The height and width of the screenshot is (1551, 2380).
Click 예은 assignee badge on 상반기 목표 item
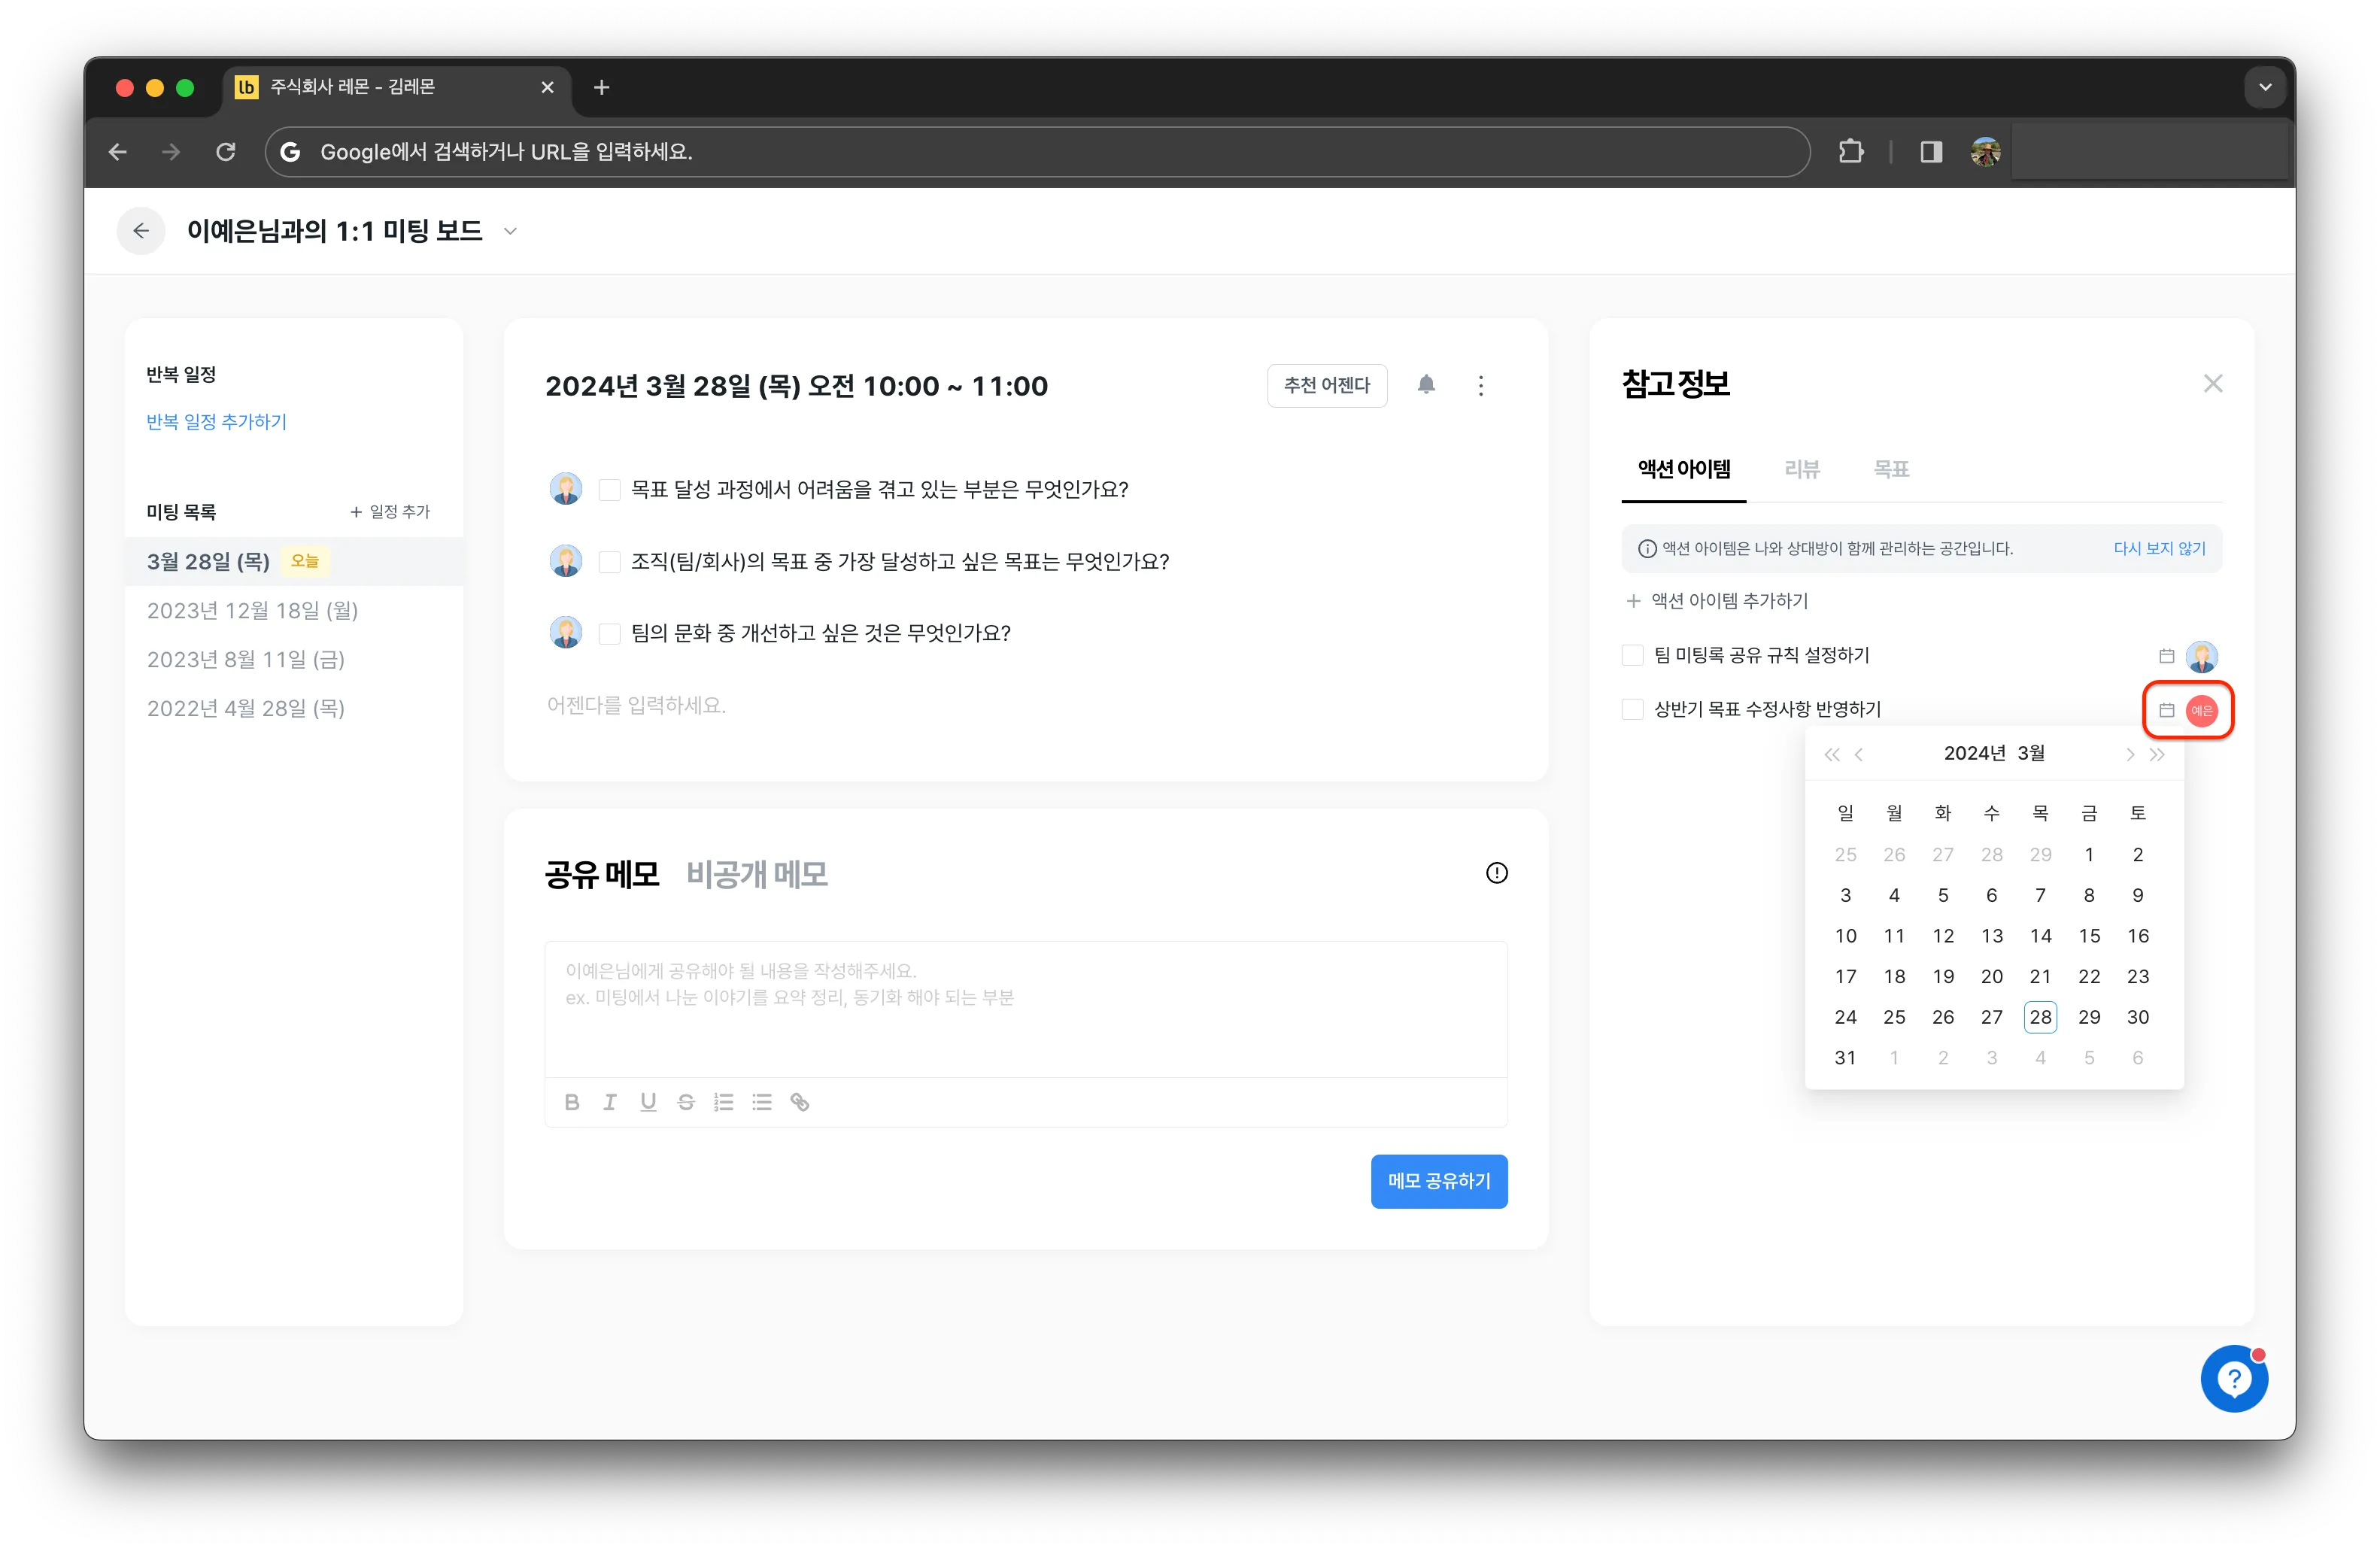pos(2202,710)
